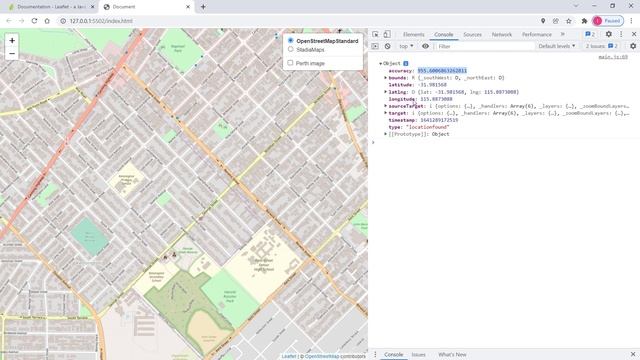Clear the console
This screenshot has width=640, height=360.
(387, 47)
